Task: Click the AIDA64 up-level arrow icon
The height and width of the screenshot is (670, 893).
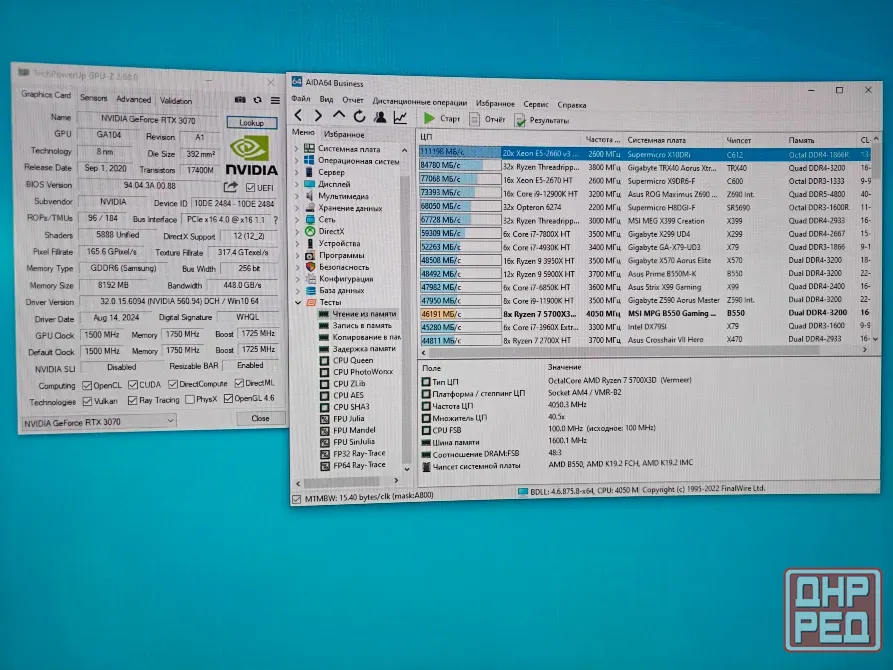Action: tap(339, 116)
